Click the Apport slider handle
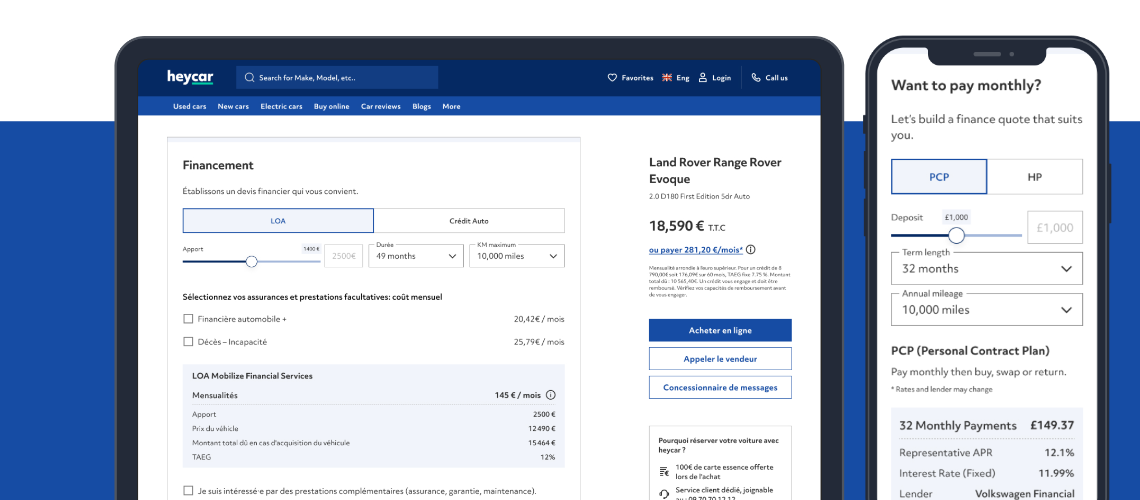This screenshot has width=1140, height=500. point(252,262)
